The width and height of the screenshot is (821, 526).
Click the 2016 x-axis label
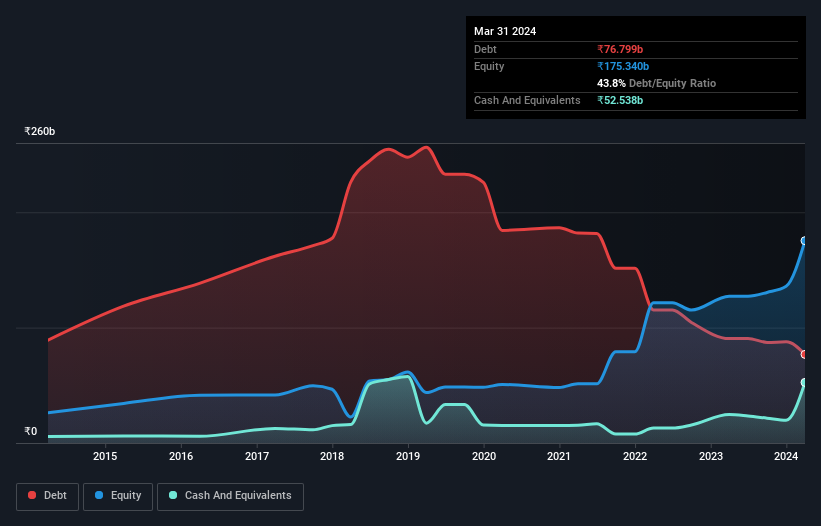click(x=181, y=456)
